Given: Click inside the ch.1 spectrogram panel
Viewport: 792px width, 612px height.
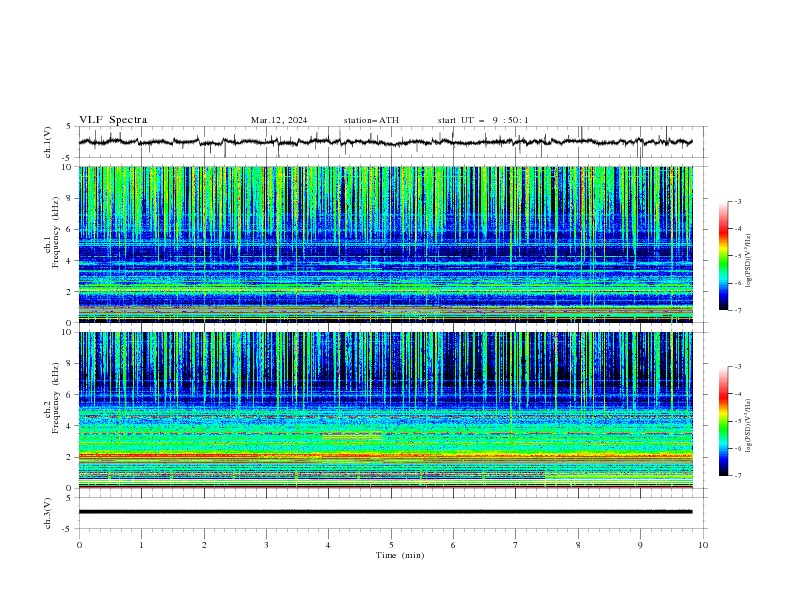Looking at the screenshot, I should (x=385, y=244).
